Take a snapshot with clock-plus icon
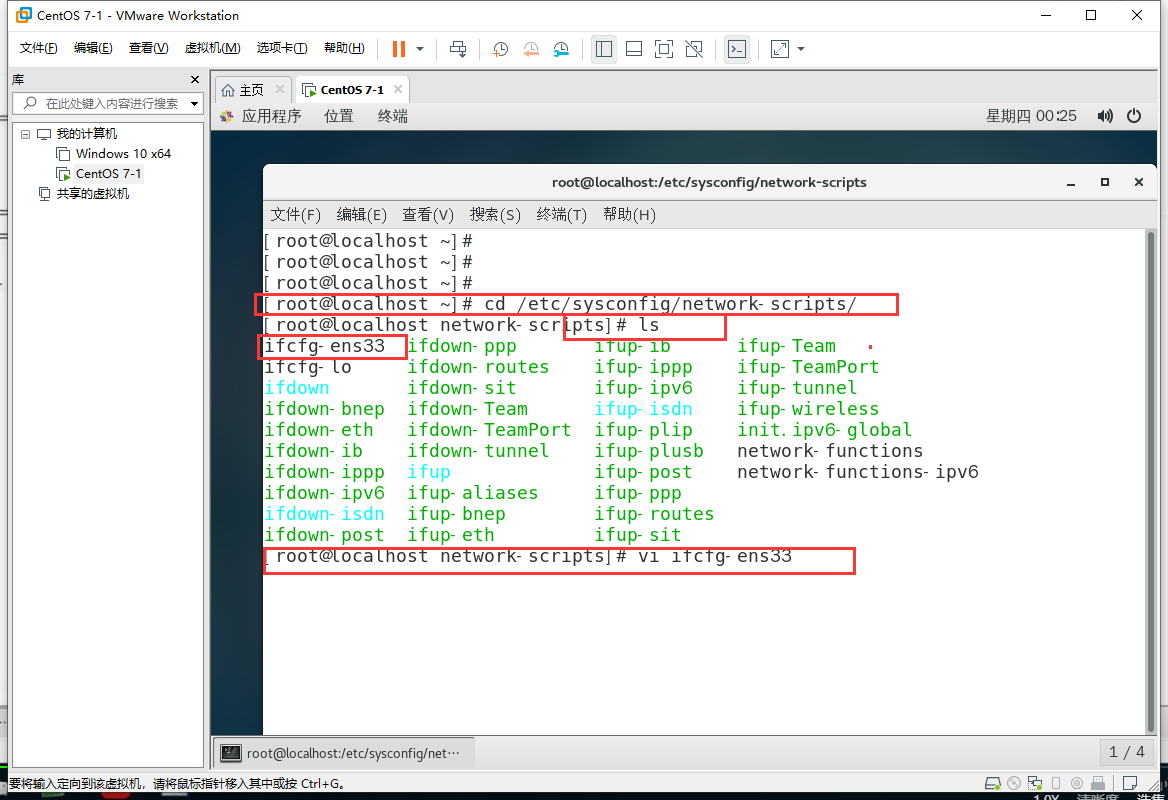The height and width of the screenshot is (800, 1168). 501,49
